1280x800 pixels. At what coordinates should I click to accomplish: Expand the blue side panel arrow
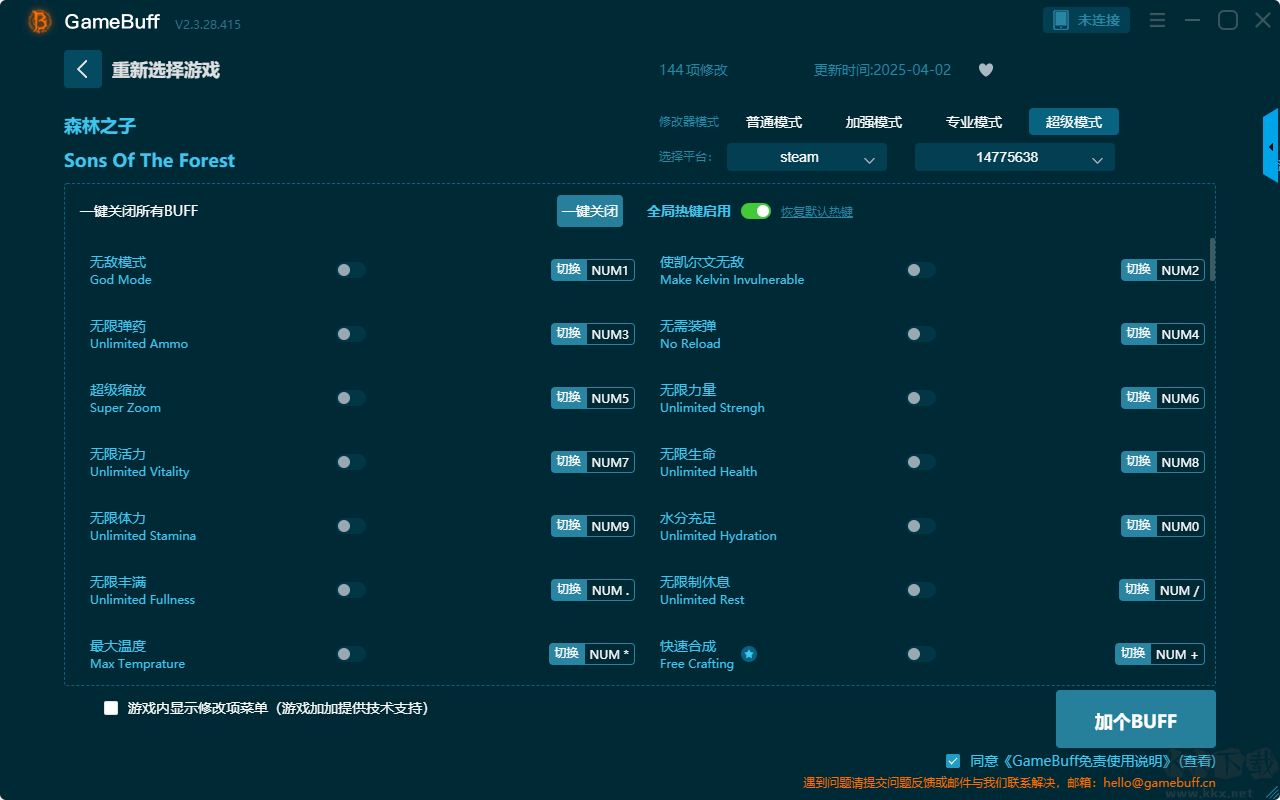click(x=1271, y=146)
